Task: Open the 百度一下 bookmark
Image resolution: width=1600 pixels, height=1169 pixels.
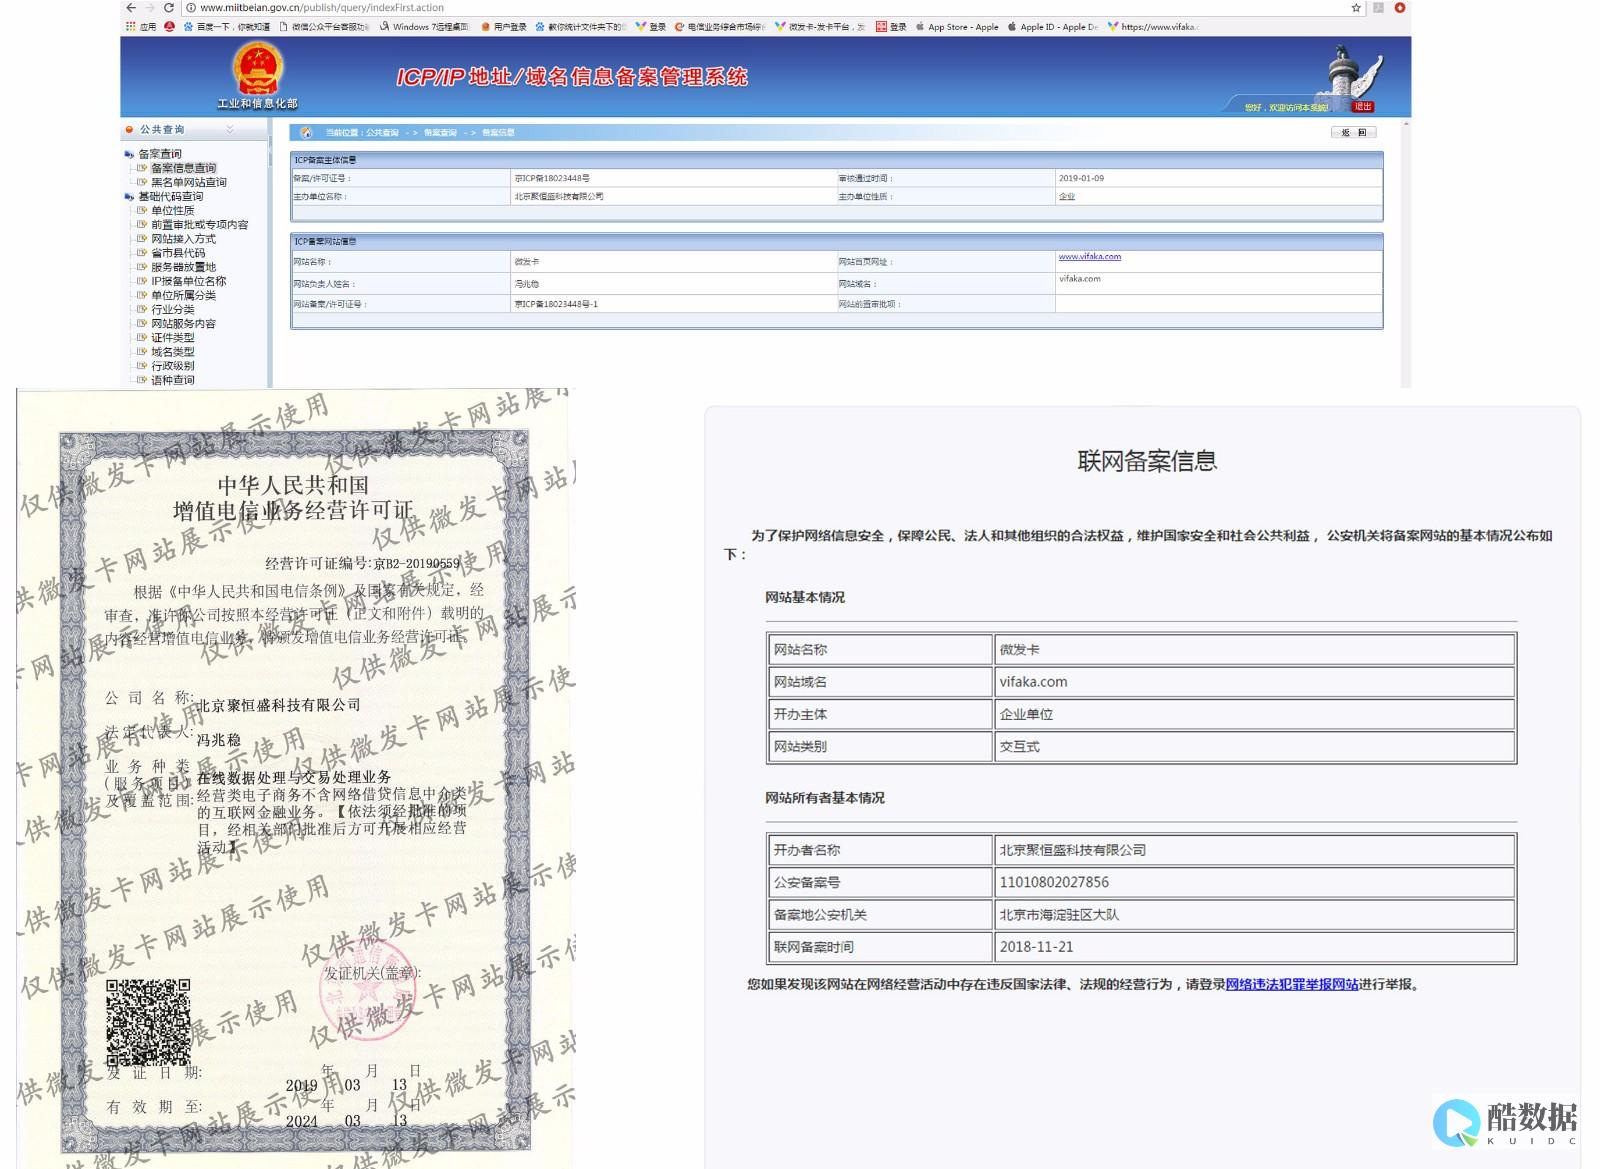Action: point(227,27)
